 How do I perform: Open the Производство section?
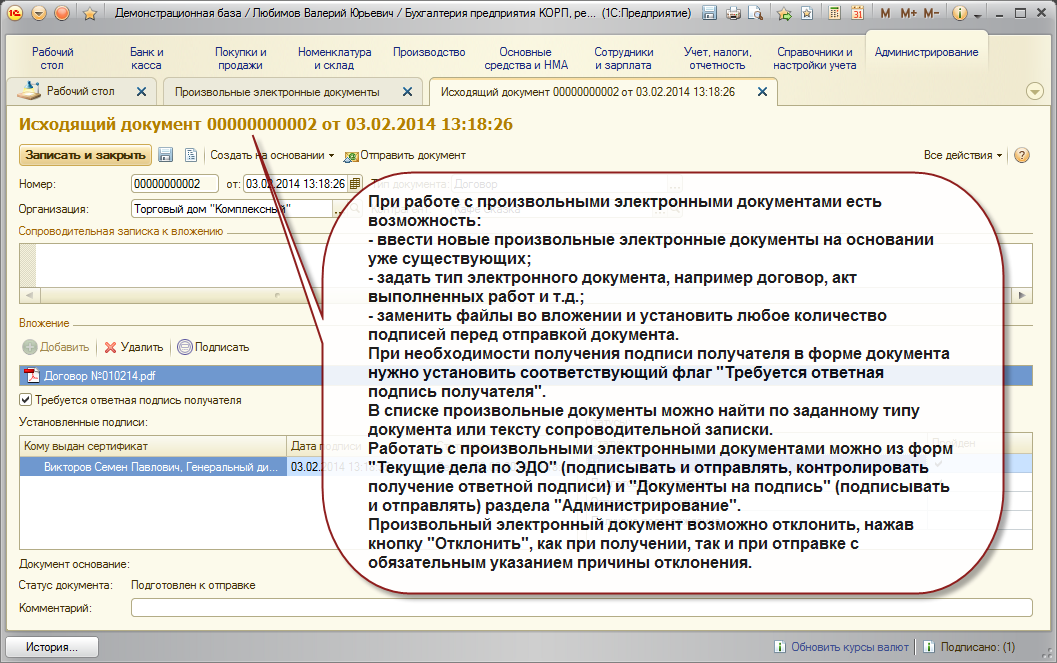(x=429, y=53)
